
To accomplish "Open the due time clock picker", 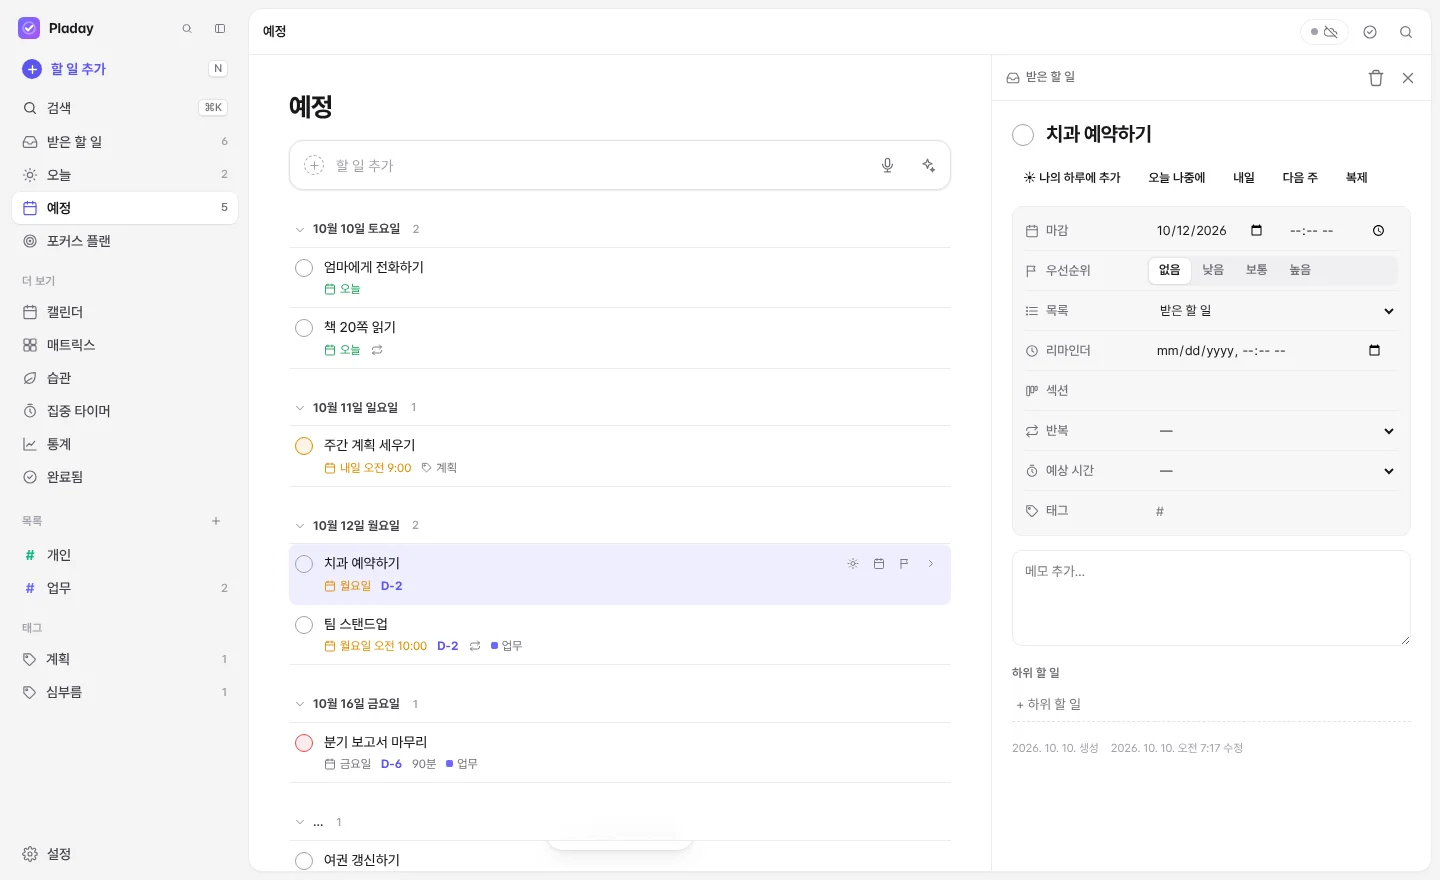I will pyautogui.click(x=1378, y=230).
